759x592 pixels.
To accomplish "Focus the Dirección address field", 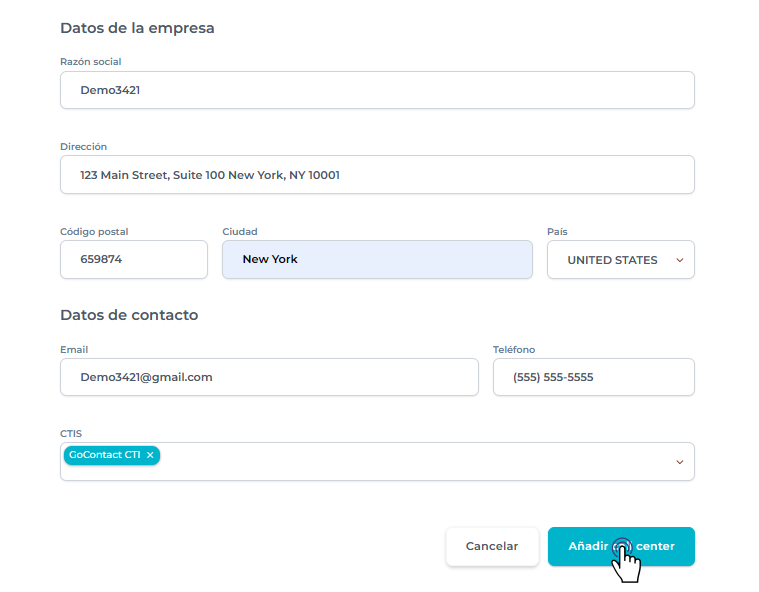I will (377, 175).
